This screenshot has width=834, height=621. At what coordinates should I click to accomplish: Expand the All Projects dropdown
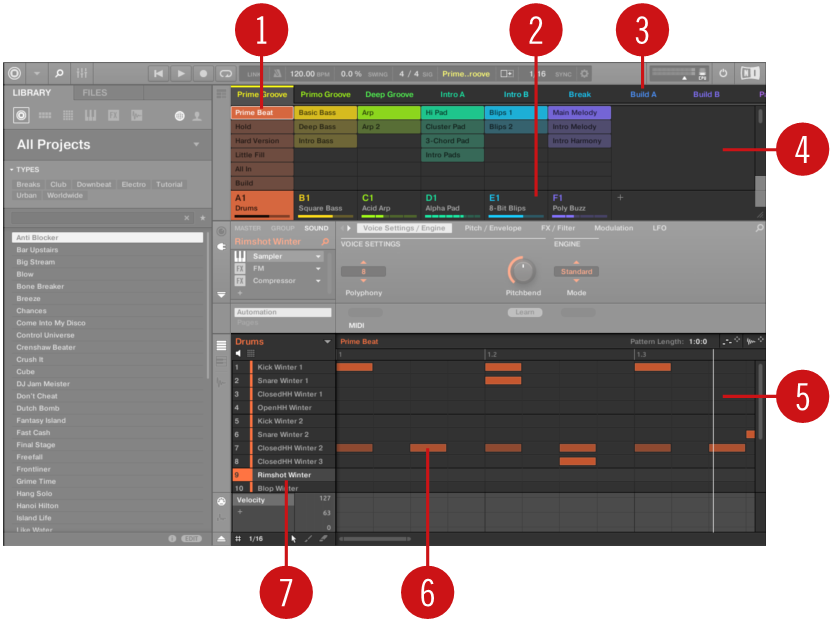pyautogui.click(x=196, y=145)
